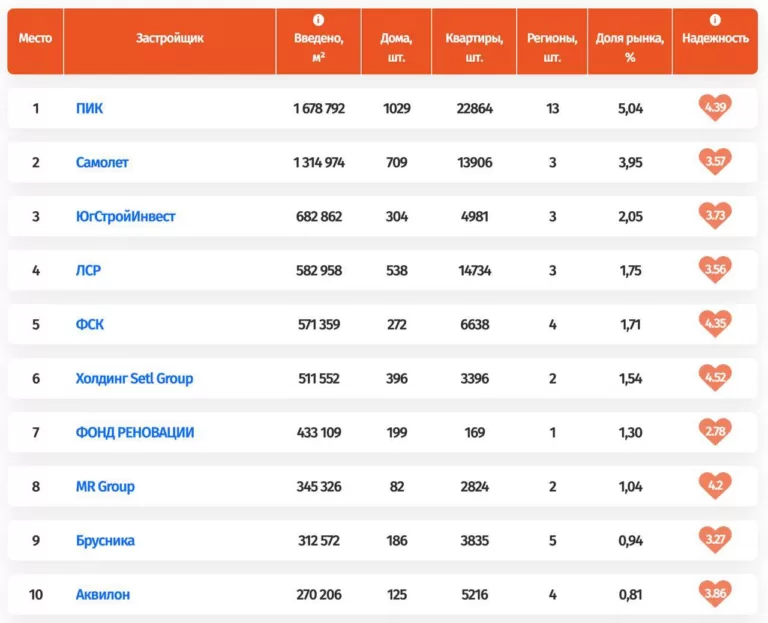Click ФОНД РЕНОВАЦИИ heart rating 2.78

coord(714,432)
